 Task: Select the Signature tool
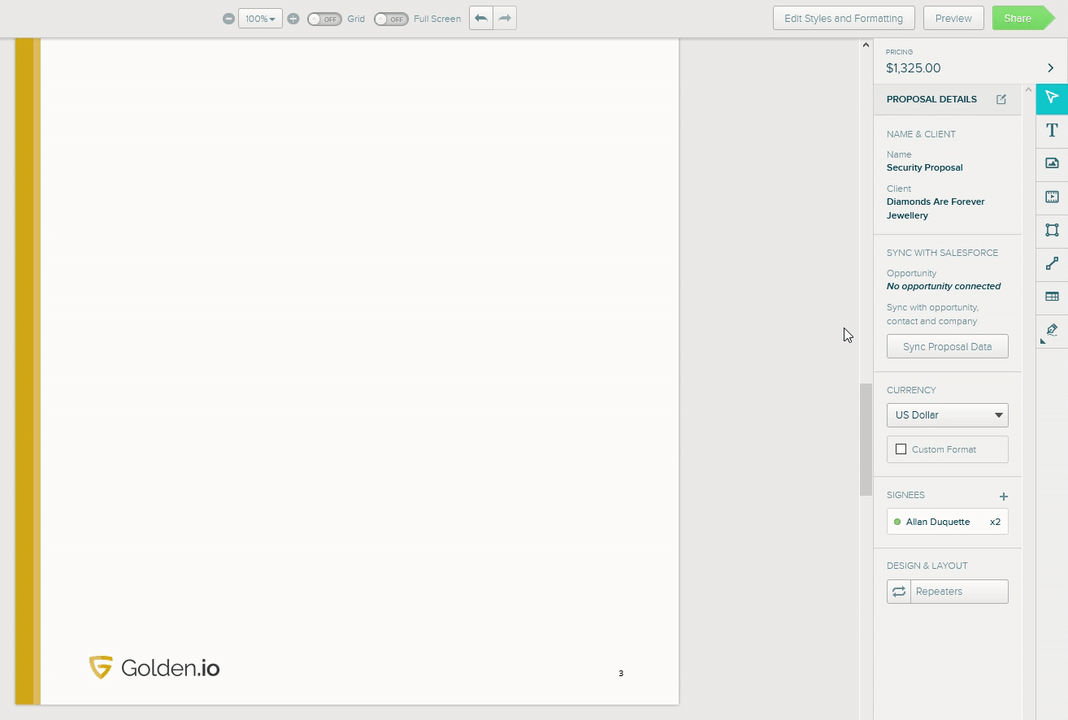click(x=1052, y=330)
